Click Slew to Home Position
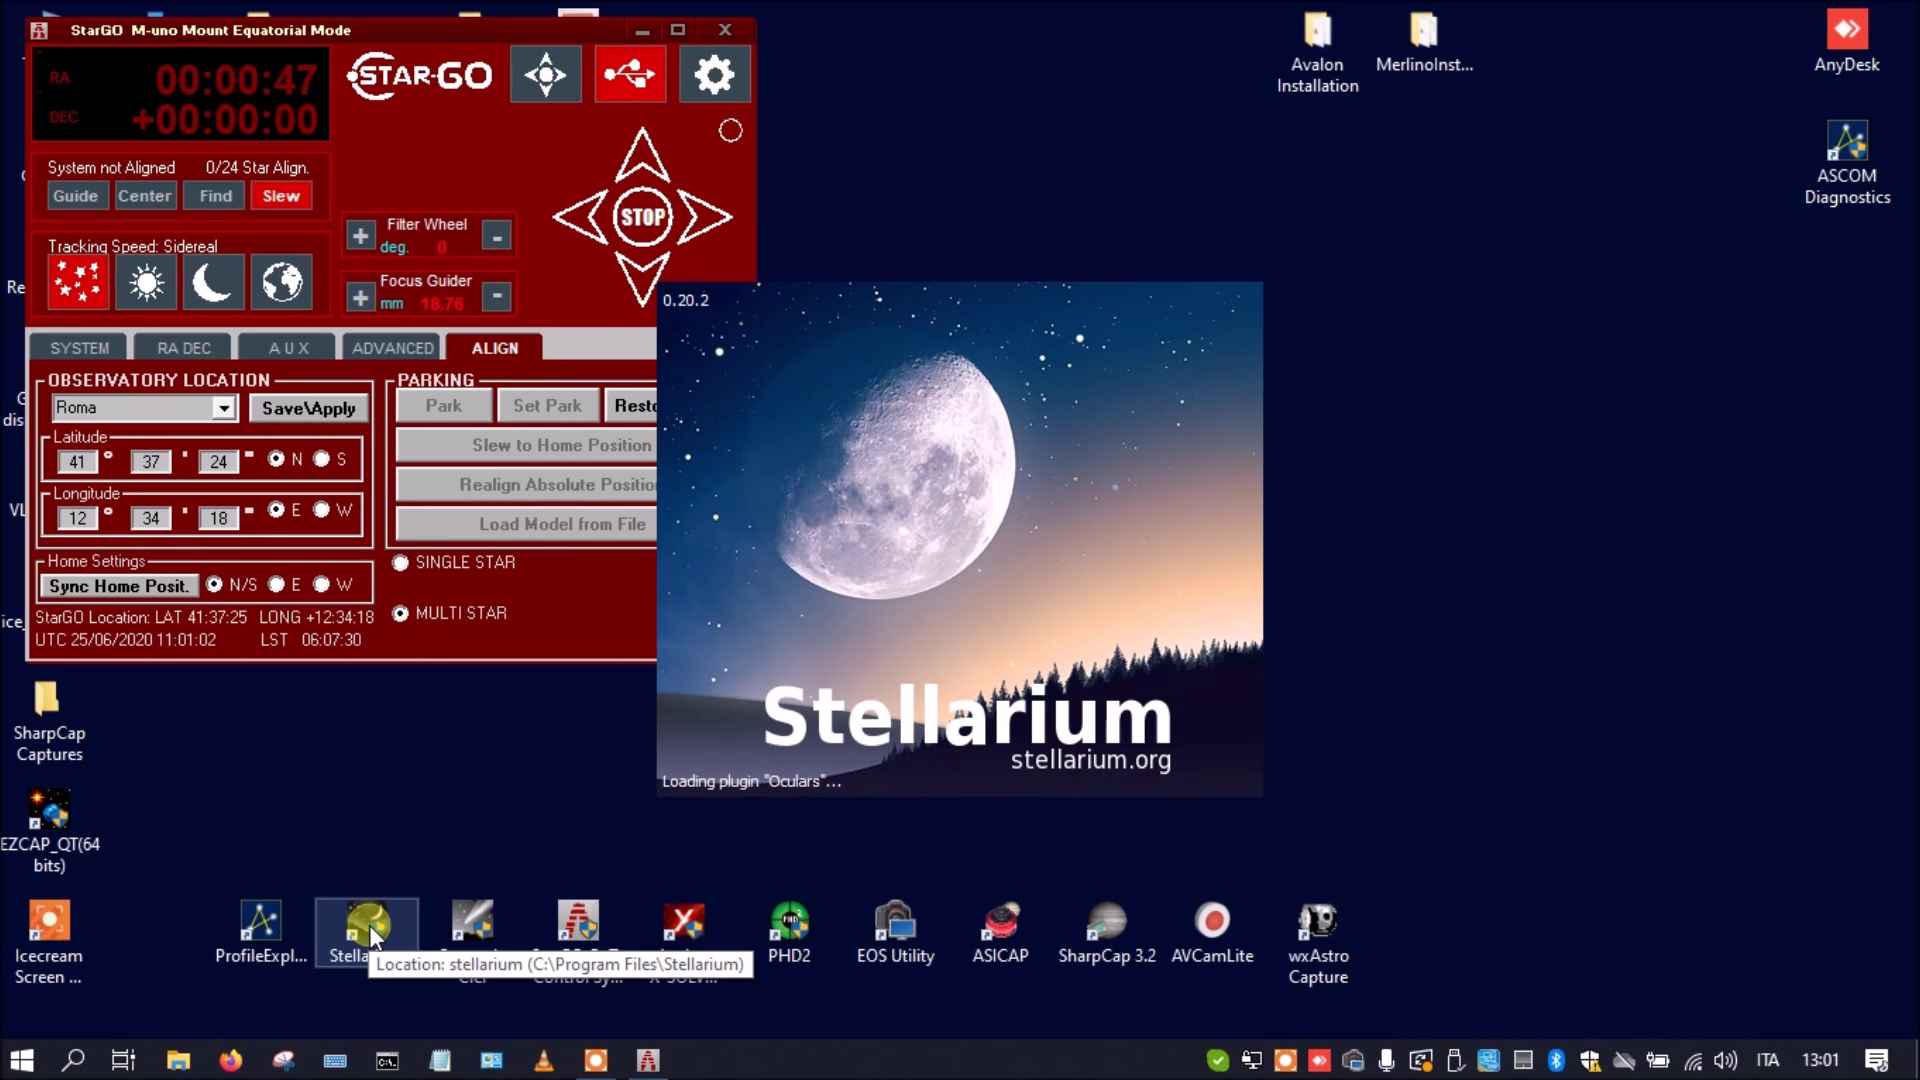This screenshot has height=1080, width=1920. point(527,445)
